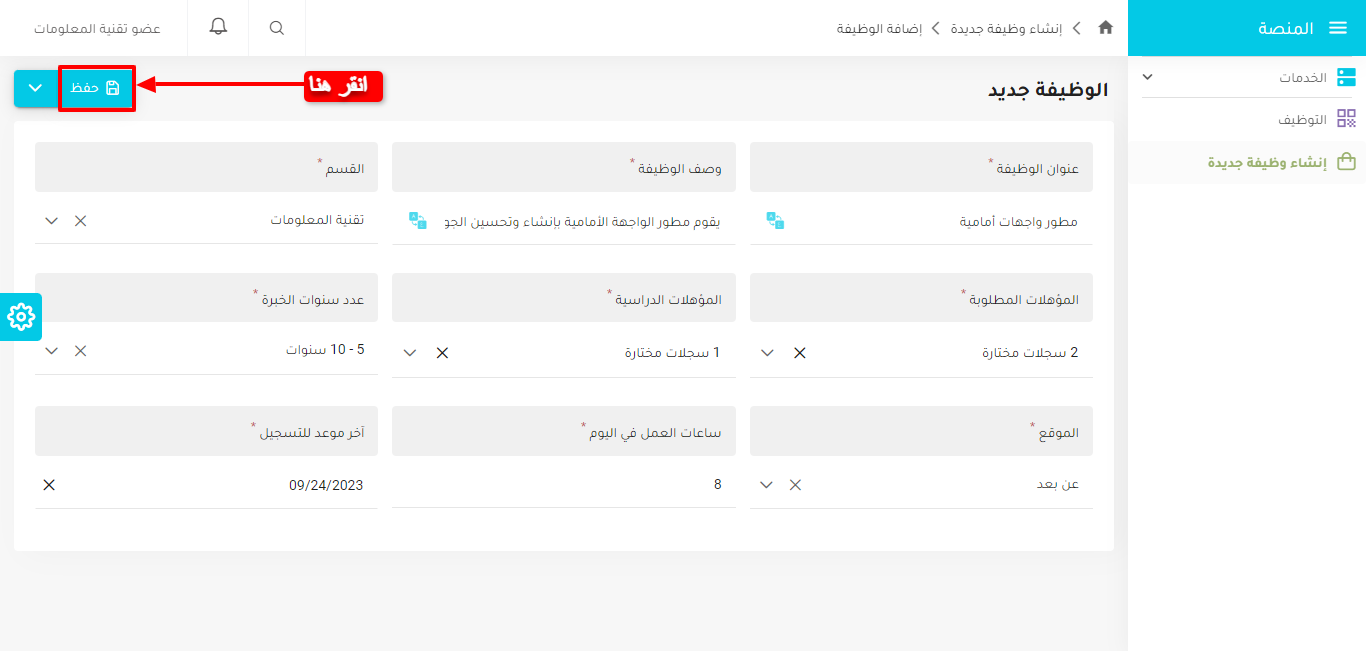The width and height of the screenshot is (1366, 651).
Task: Click the notification bell icon
Action: pos(218,28)
